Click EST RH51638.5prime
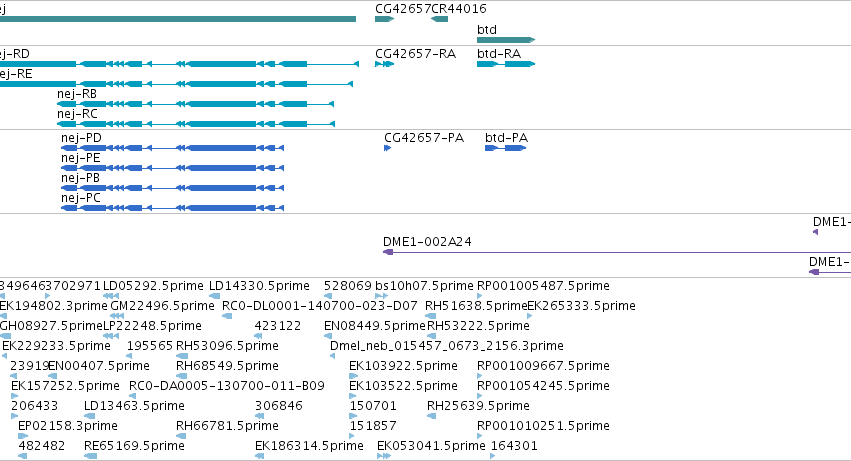Image resolution: width=851 pixels, height=461 pixels. coord(476,306)
